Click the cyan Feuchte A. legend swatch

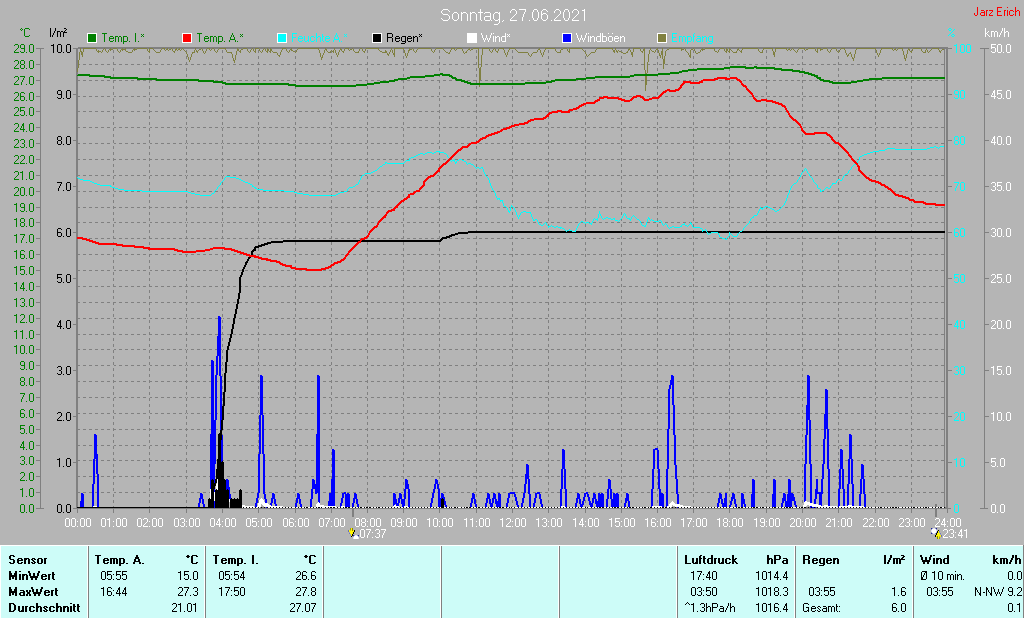282,39
